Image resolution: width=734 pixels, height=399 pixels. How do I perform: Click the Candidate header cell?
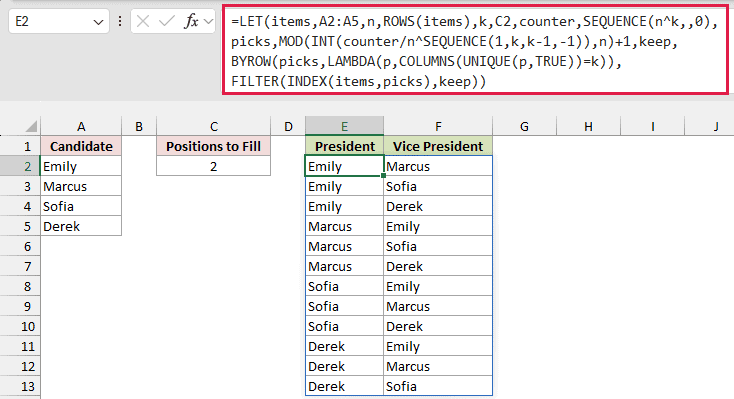pyautogui.click(x=81, y=146)
